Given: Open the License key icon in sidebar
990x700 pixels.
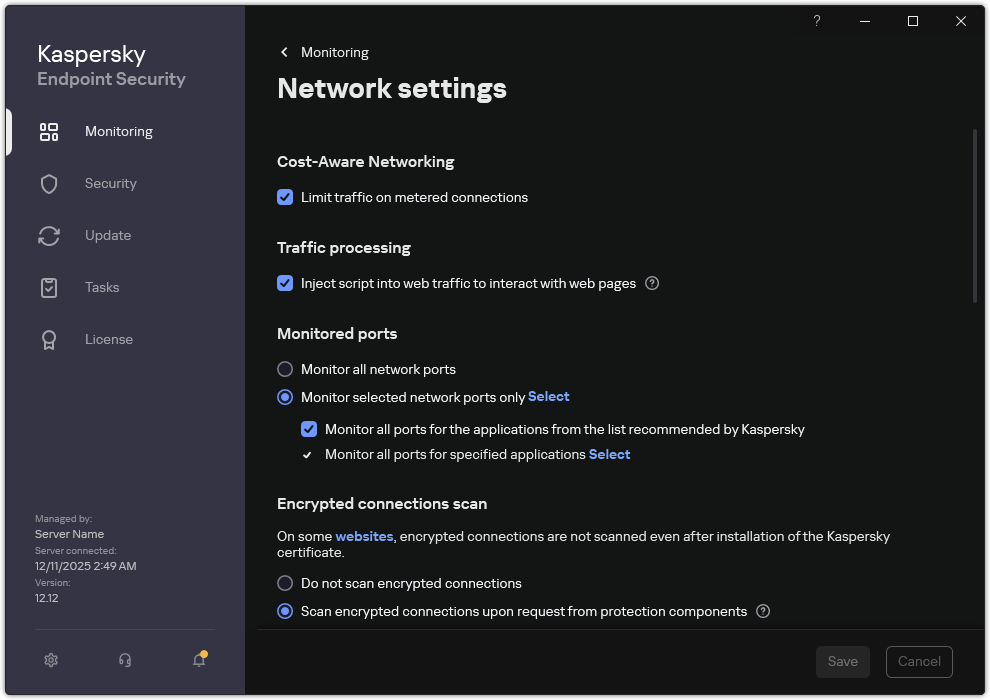Looking at the screenshot, I should 49,339.
